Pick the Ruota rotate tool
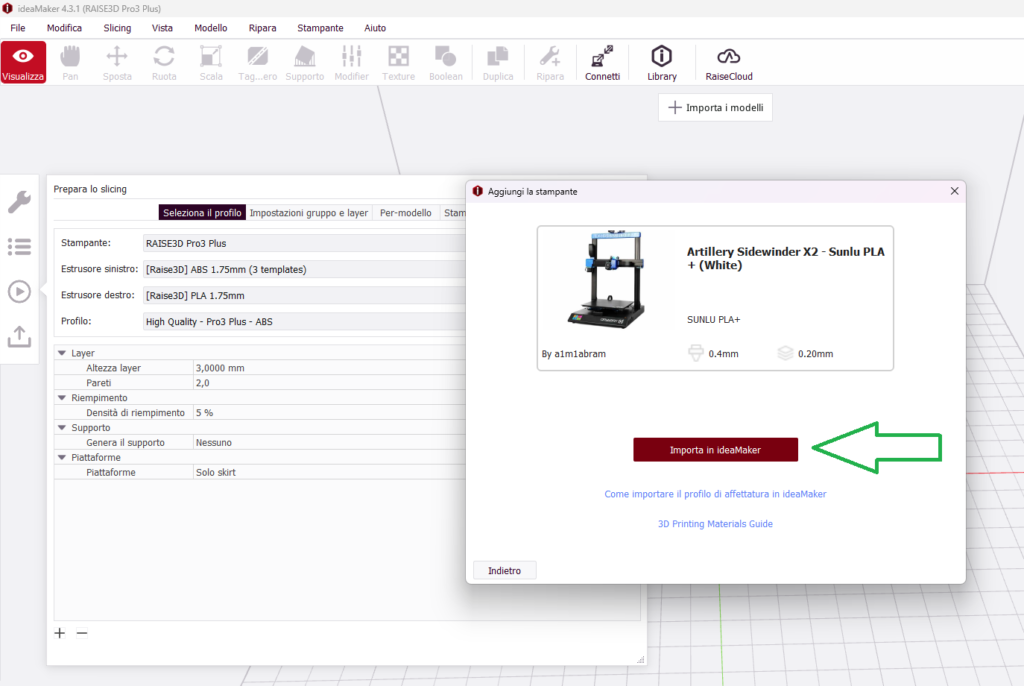Viewport: 1024px width, 686px height. point(164,62)
